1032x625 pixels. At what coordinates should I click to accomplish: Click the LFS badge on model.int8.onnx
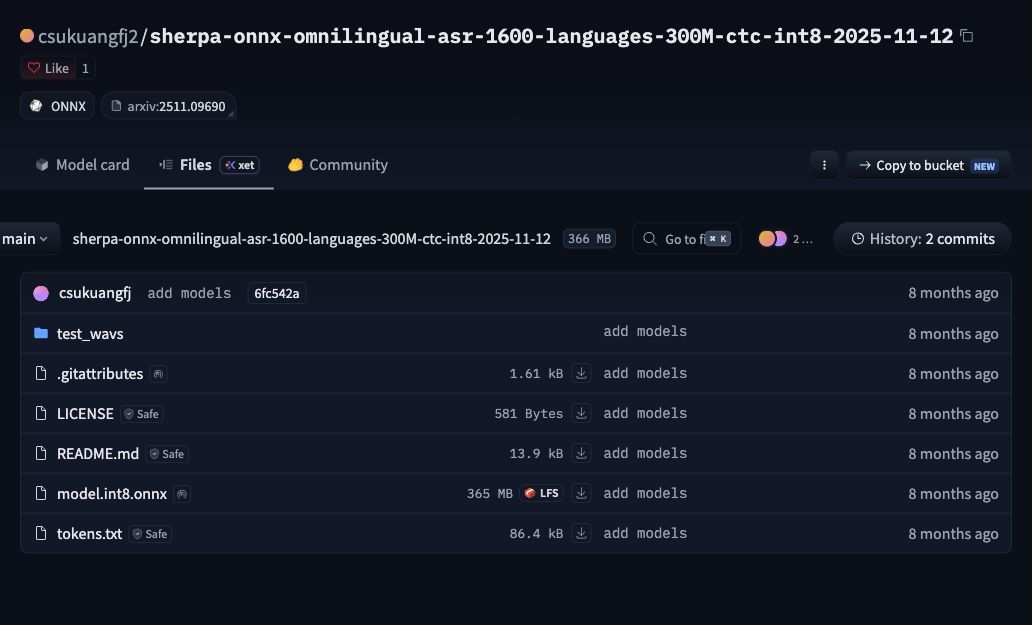[x=542, y=493]
